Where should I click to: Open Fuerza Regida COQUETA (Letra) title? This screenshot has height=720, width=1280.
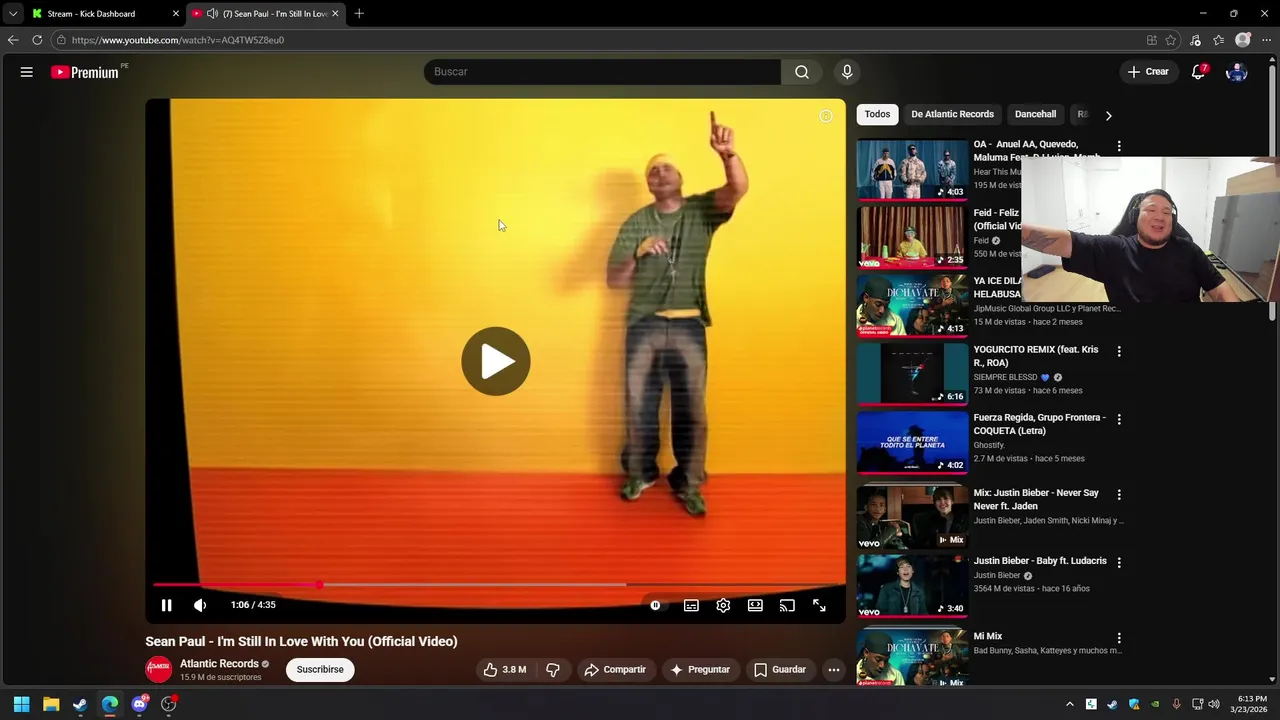(x=1040, y=424)
